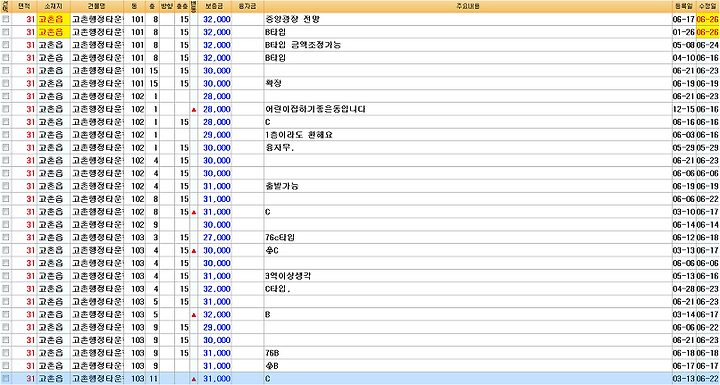The width and height of the screenshot is (720, 385).
Task: Select the 27,000 deposit value
Action: coord(217,238)
